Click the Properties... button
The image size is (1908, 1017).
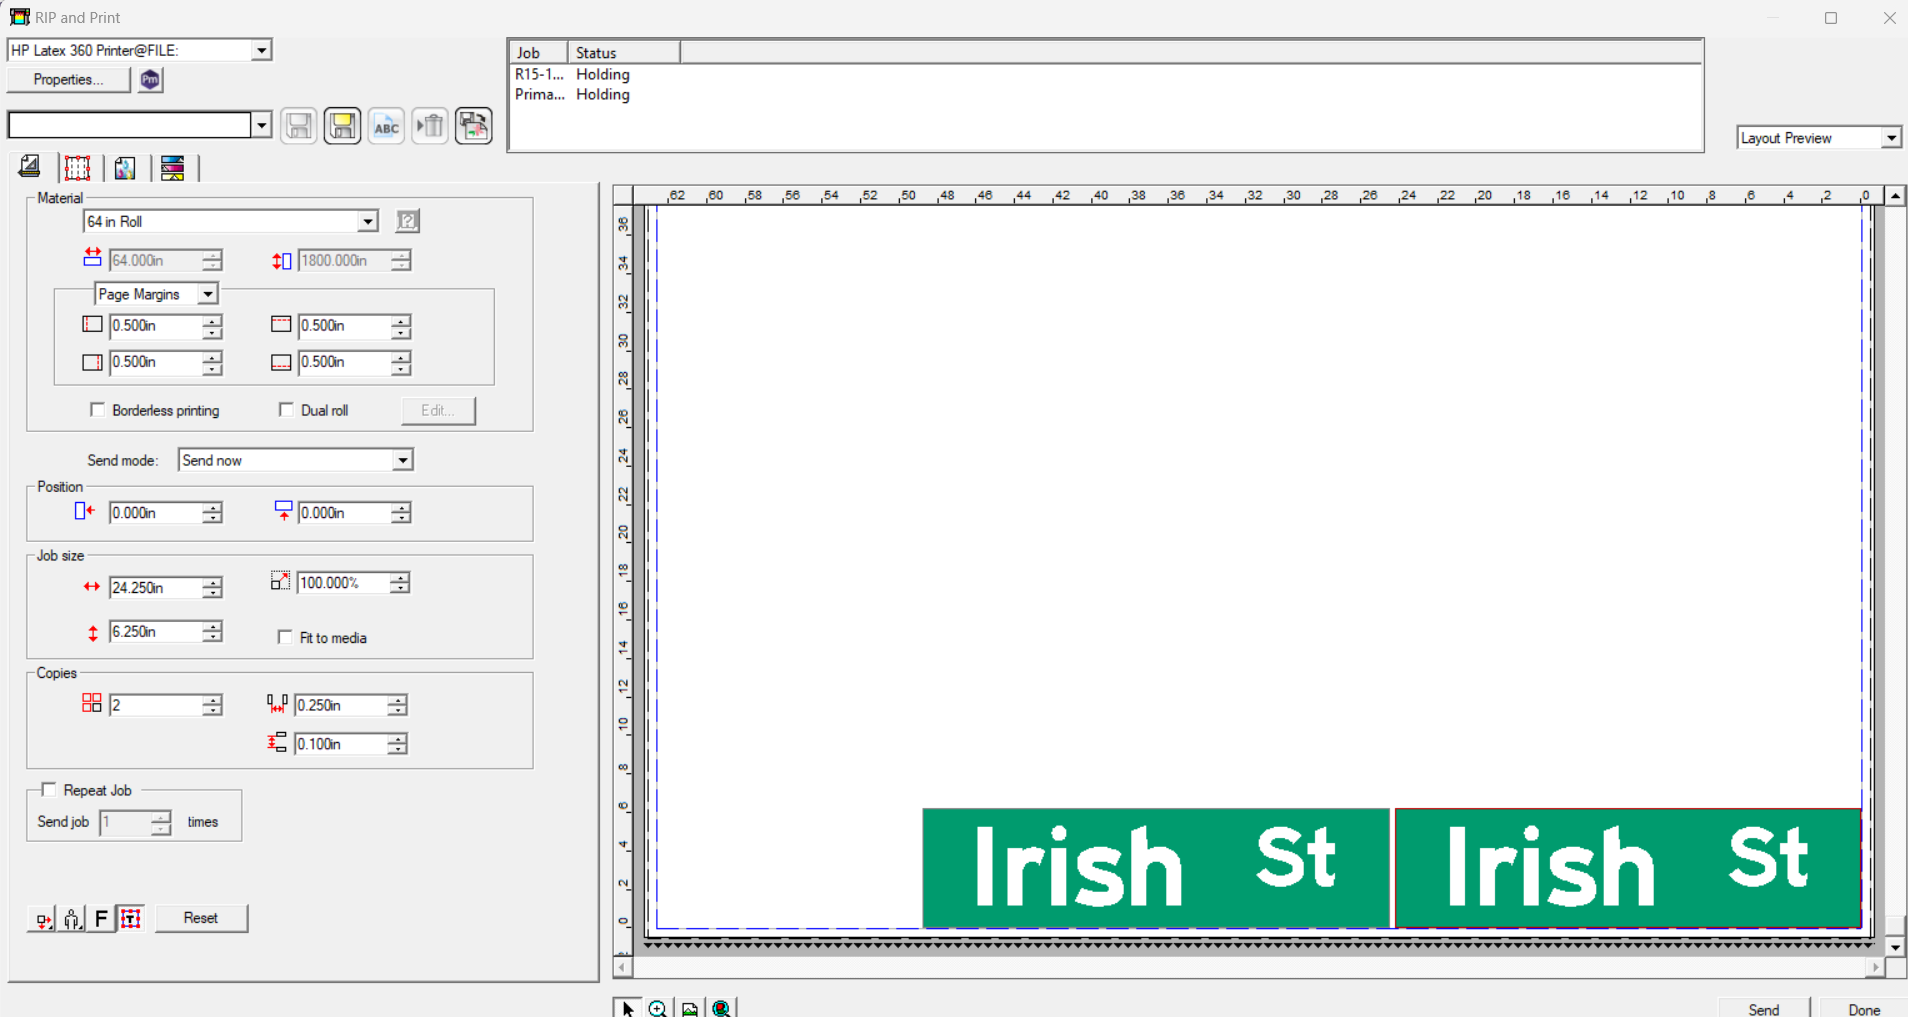point(68,80)
